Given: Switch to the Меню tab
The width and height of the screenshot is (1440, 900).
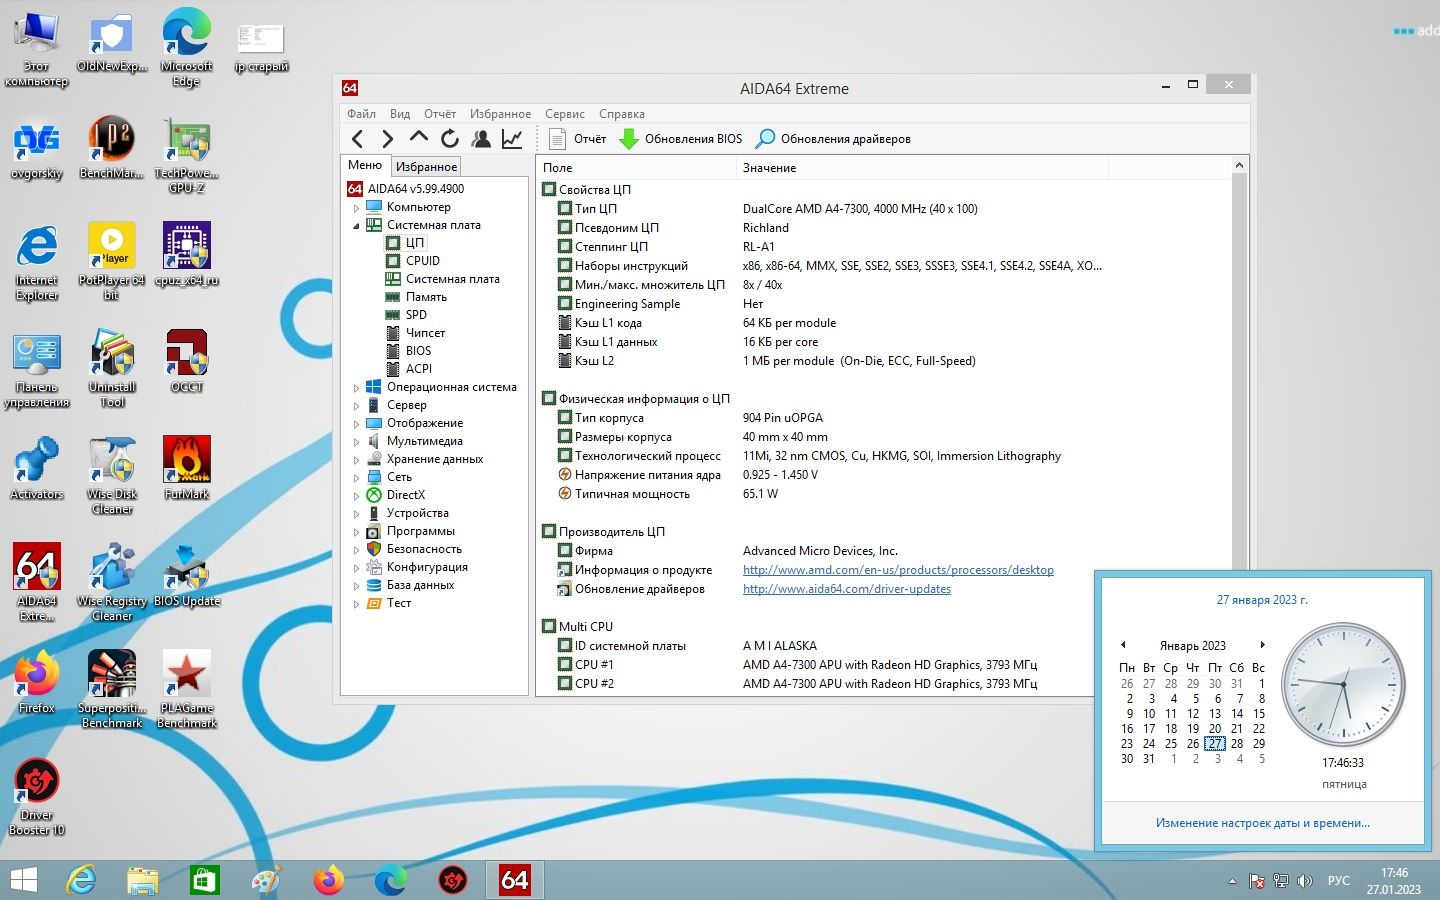Looking at the screenshot, I should (x=365, y=165).
